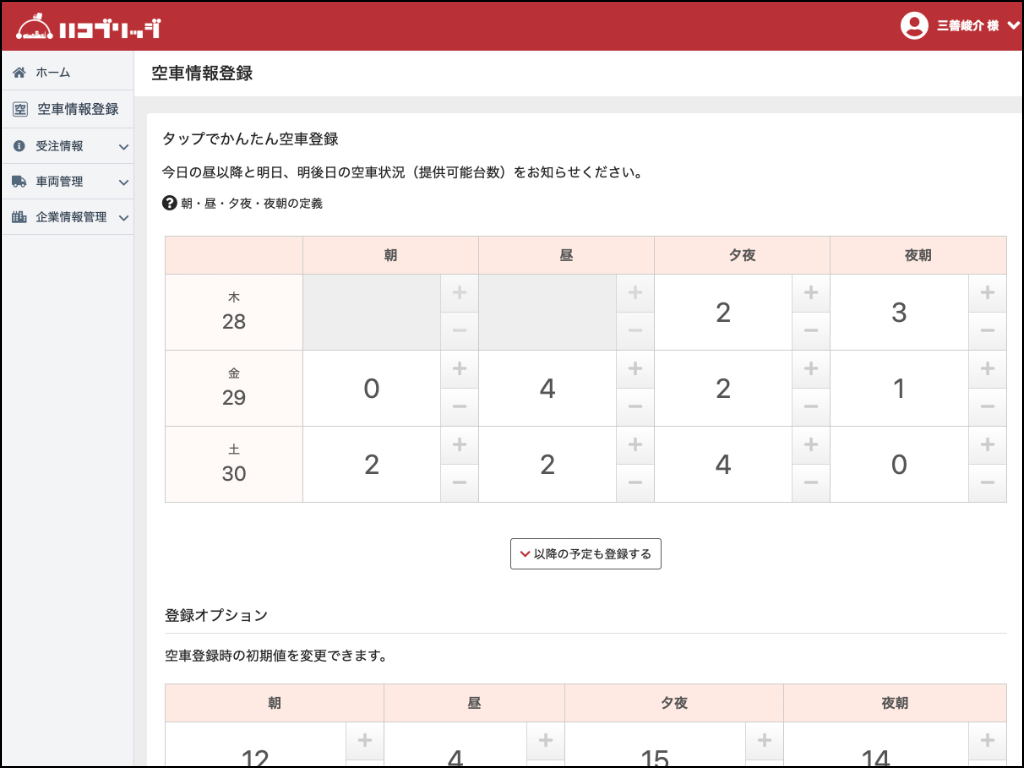Image resolution: width=1024 pixels, height=768 pixels.
Task: Click the 以降の予定も登録する button
Action: [x=585, y=552]
